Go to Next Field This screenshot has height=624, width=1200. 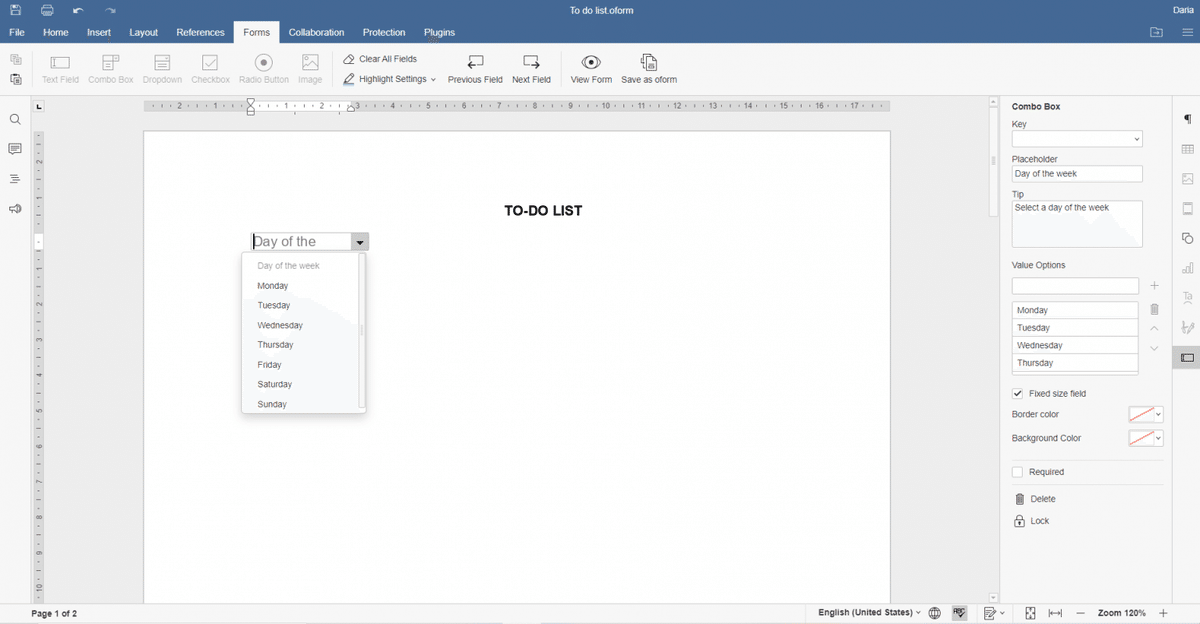(x=531, y=69)
